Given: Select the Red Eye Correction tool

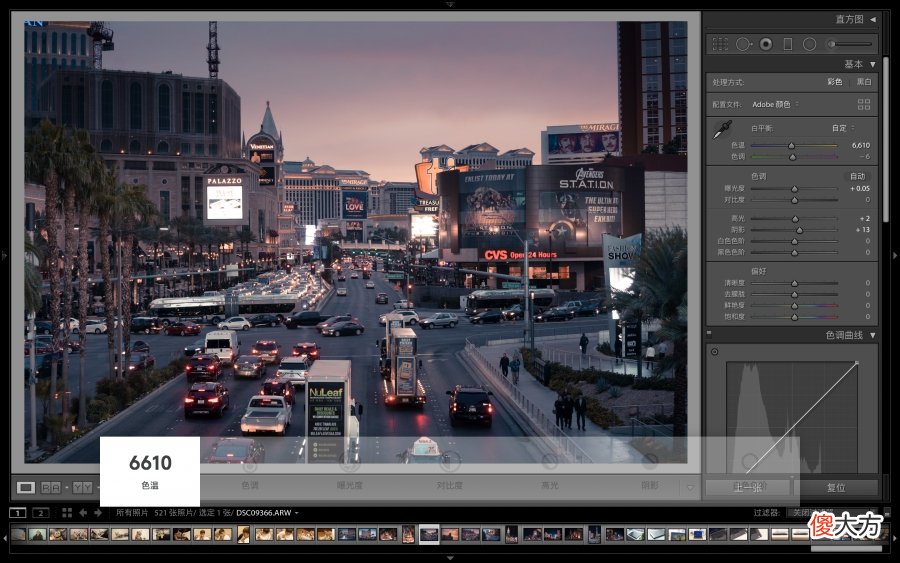Looking at the screenshot, I should click(x=766, y=44).
